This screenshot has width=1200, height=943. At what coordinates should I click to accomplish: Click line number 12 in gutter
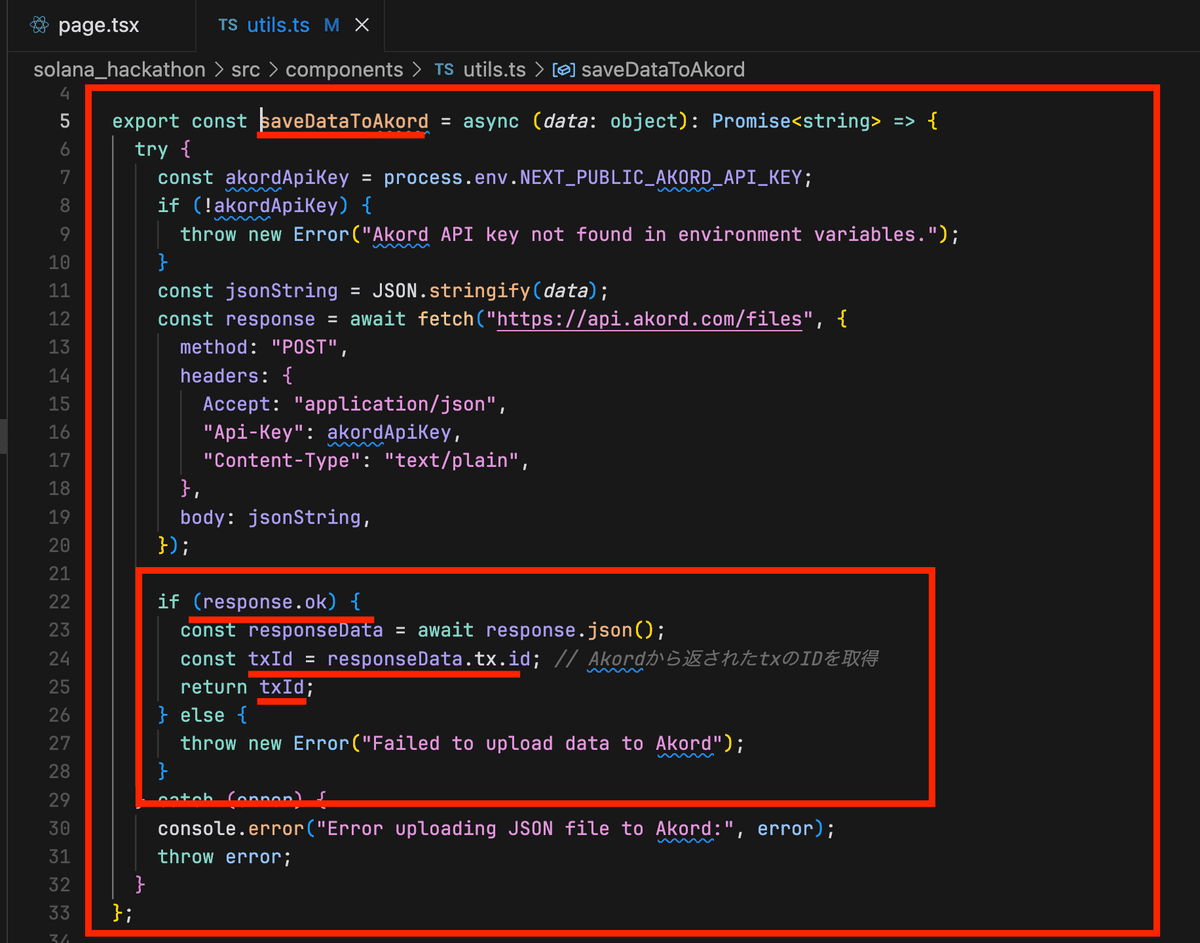[59, 319]
